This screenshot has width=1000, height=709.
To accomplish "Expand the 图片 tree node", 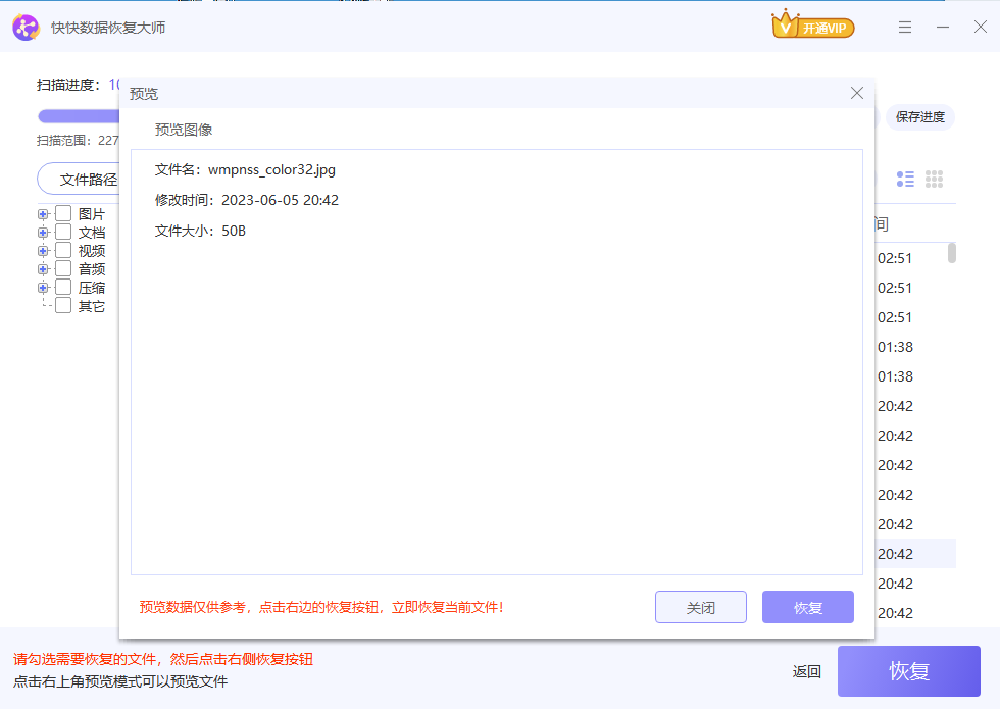I will point(42,213).
